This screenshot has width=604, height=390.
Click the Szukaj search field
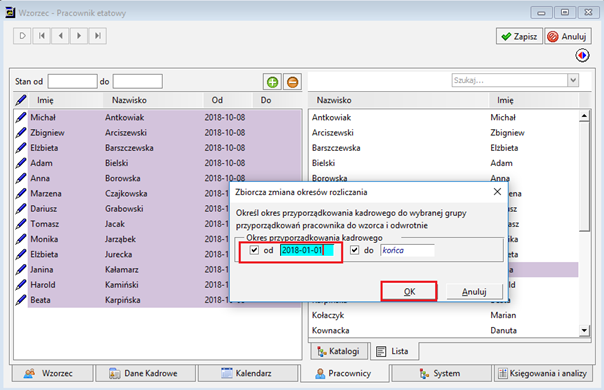click(x=510, y=80)
